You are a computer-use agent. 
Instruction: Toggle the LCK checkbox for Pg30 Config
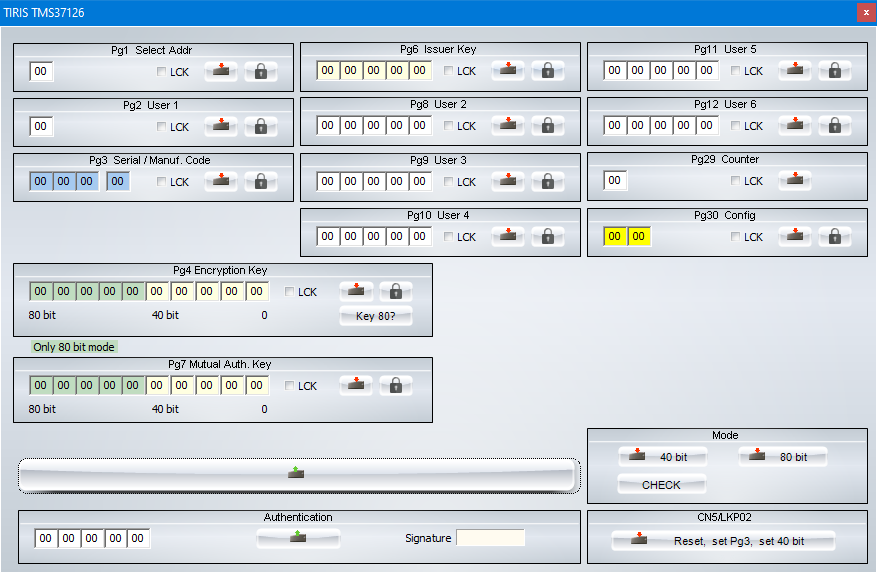(735, 236)
